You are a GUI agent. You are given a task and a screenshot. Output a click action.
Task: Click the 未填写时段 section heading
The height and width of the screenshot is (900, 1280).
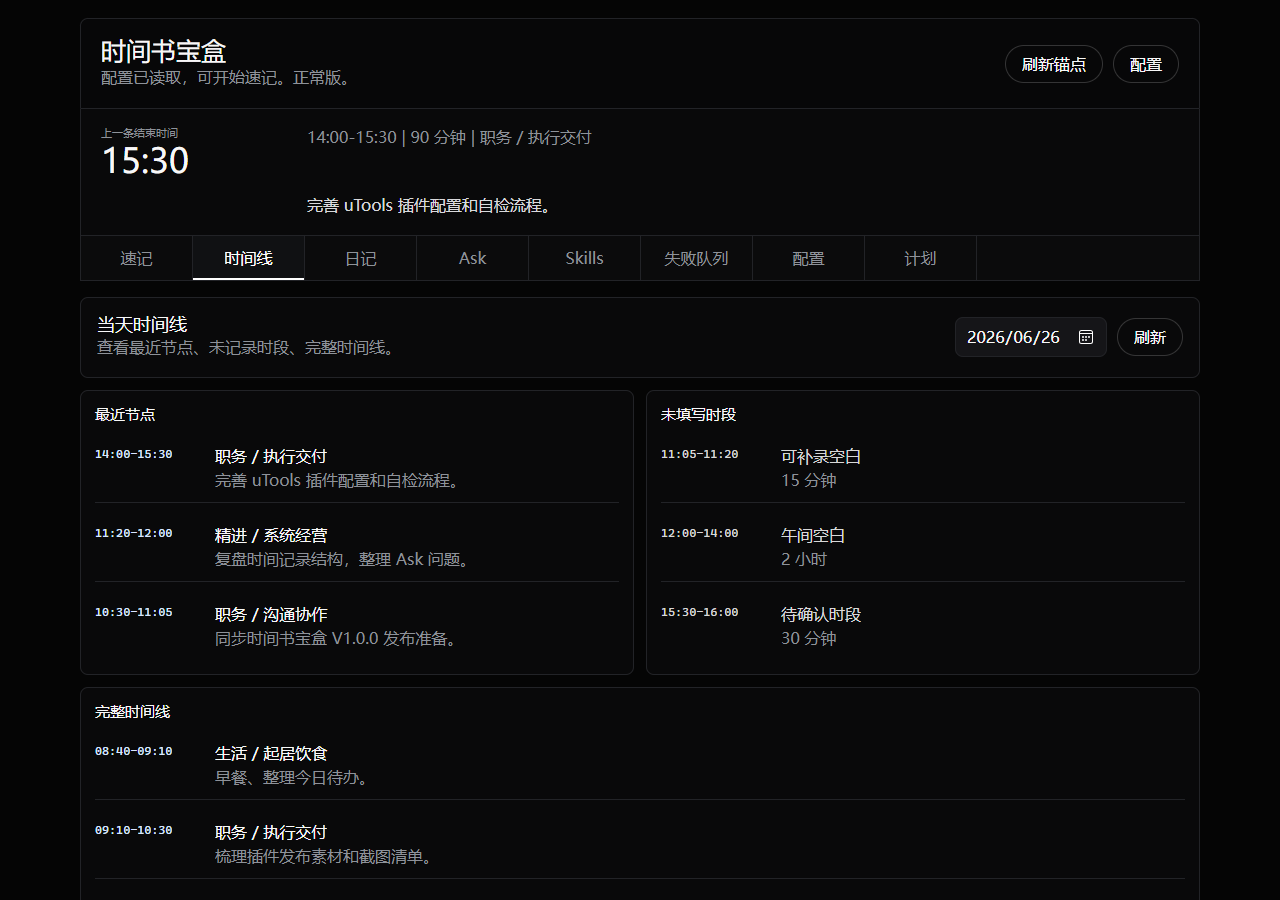[699, 414]
